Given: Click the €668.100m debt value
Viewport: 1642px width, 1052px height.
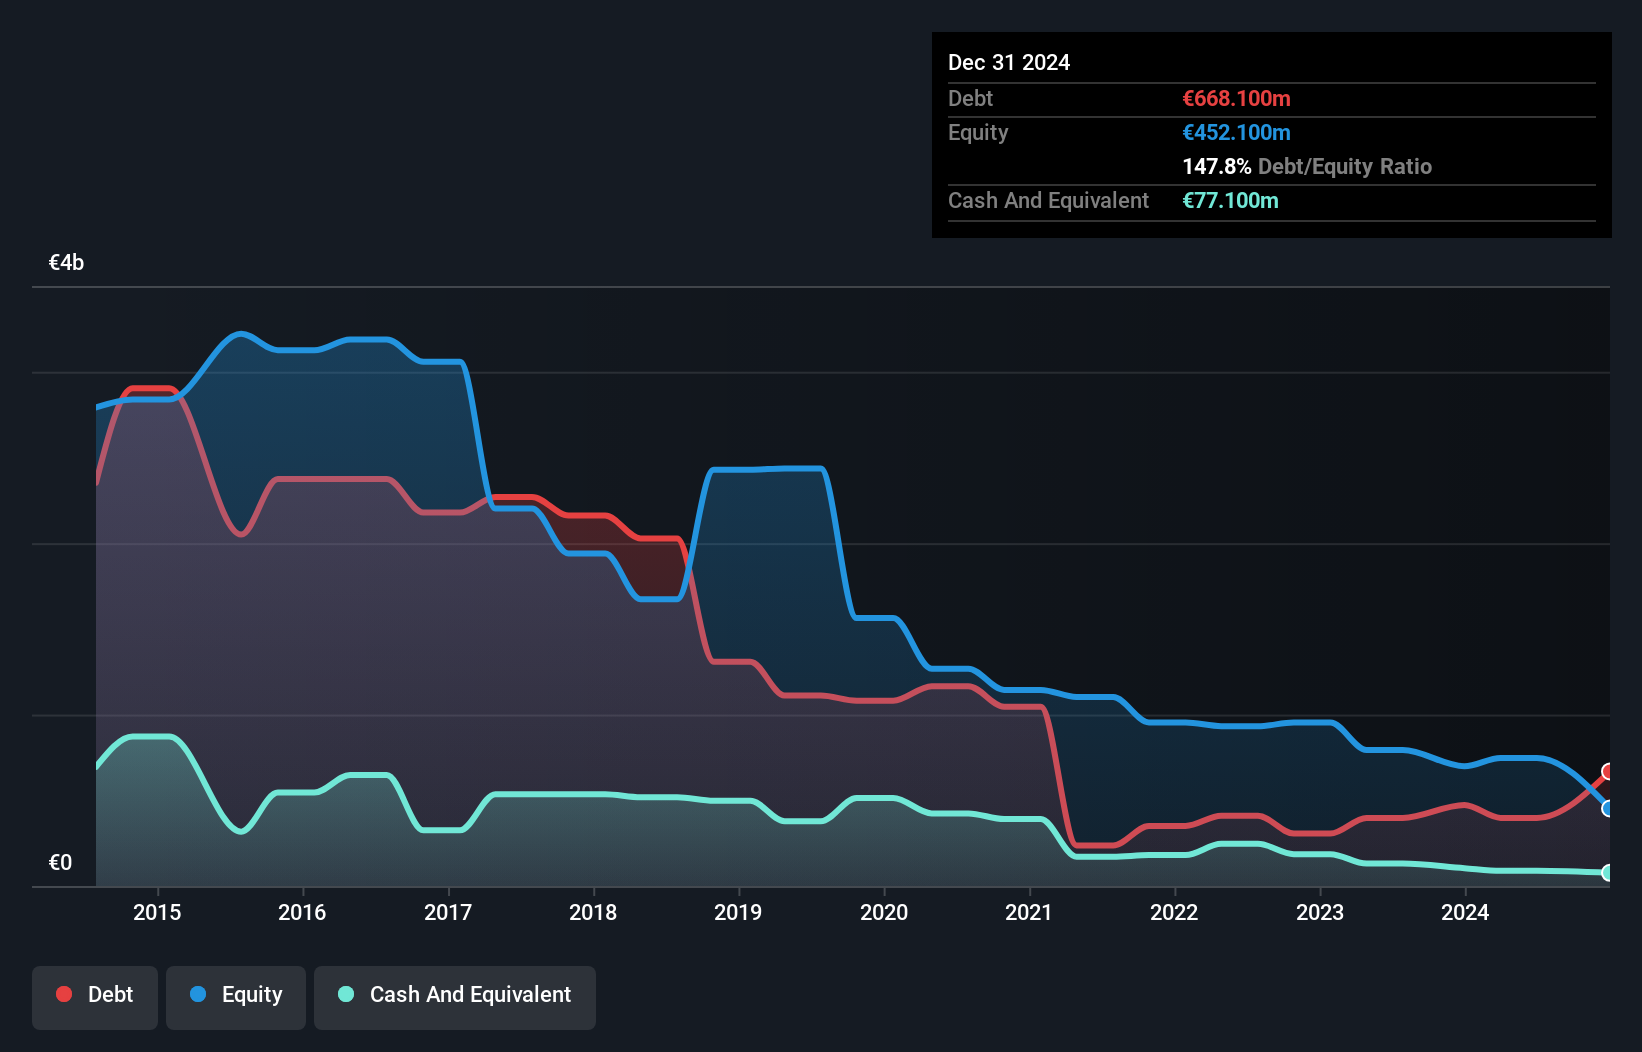Looking at the screenshot, I should coord(1237,99).
